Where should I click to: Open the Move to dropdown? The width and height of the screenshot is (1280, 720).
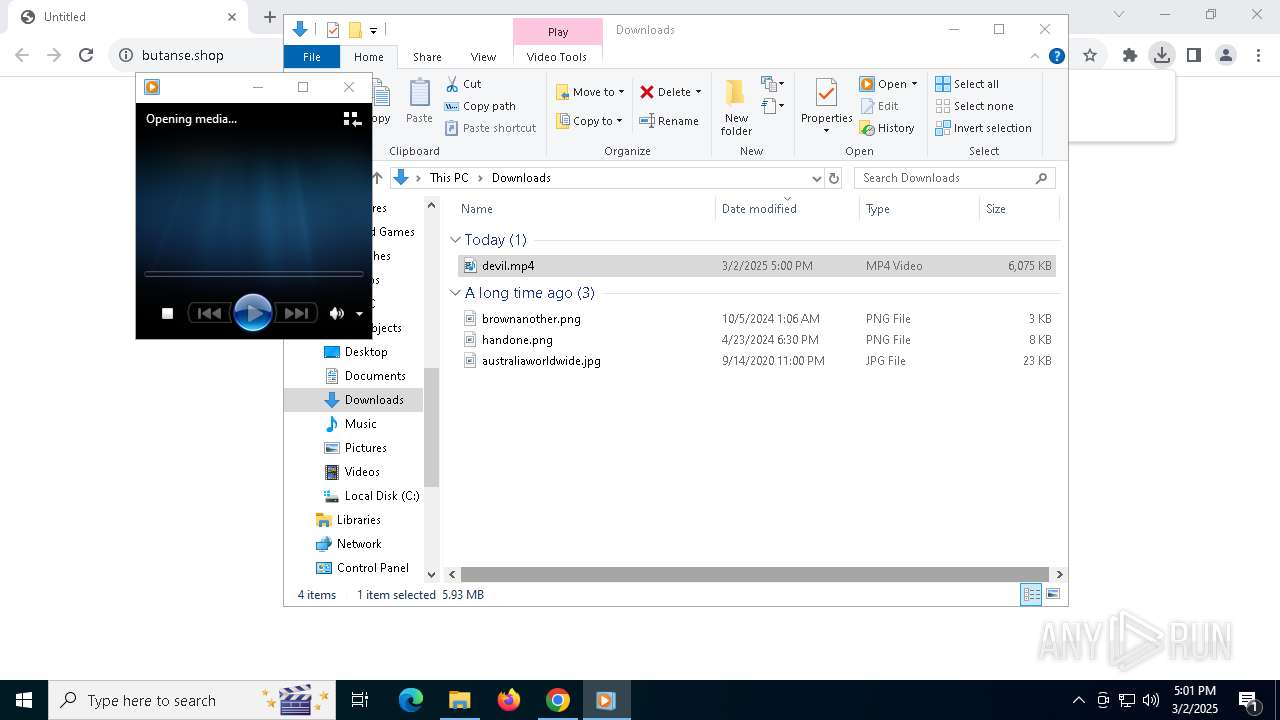[590, 92]
